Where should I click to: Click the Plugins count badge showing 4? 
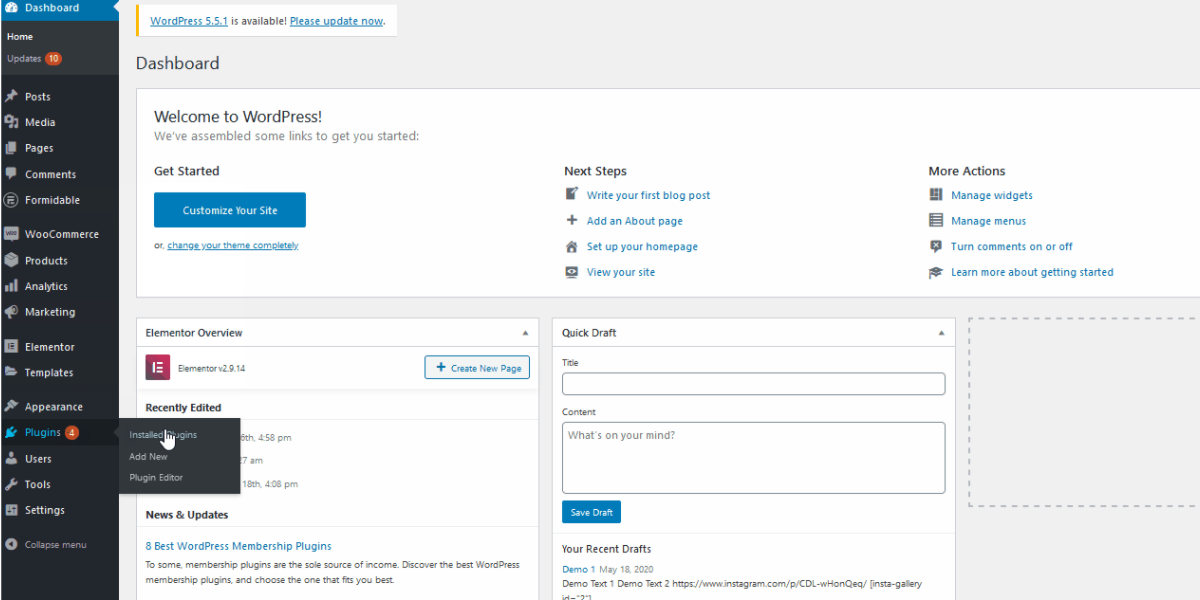[x=72, y=433]
